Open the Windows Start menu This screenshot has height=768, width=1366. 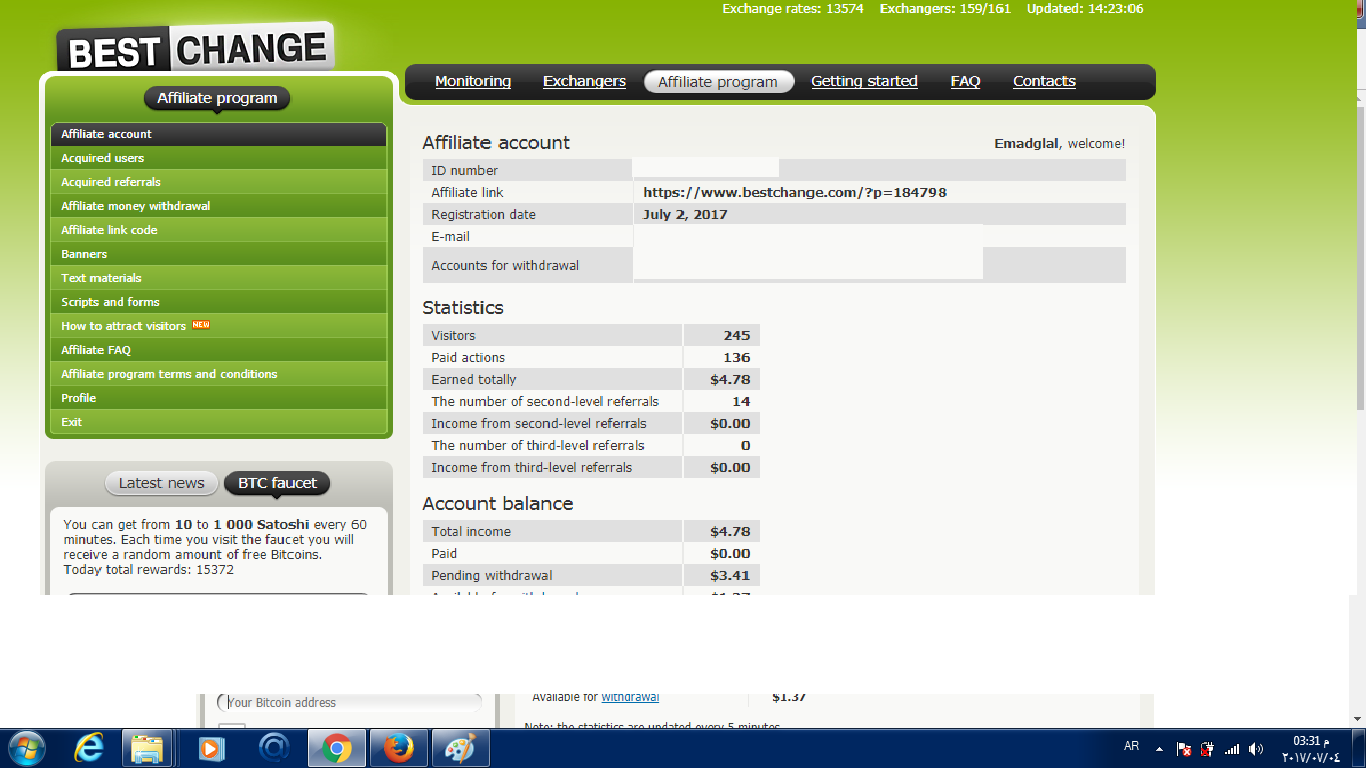coord(26,748)
